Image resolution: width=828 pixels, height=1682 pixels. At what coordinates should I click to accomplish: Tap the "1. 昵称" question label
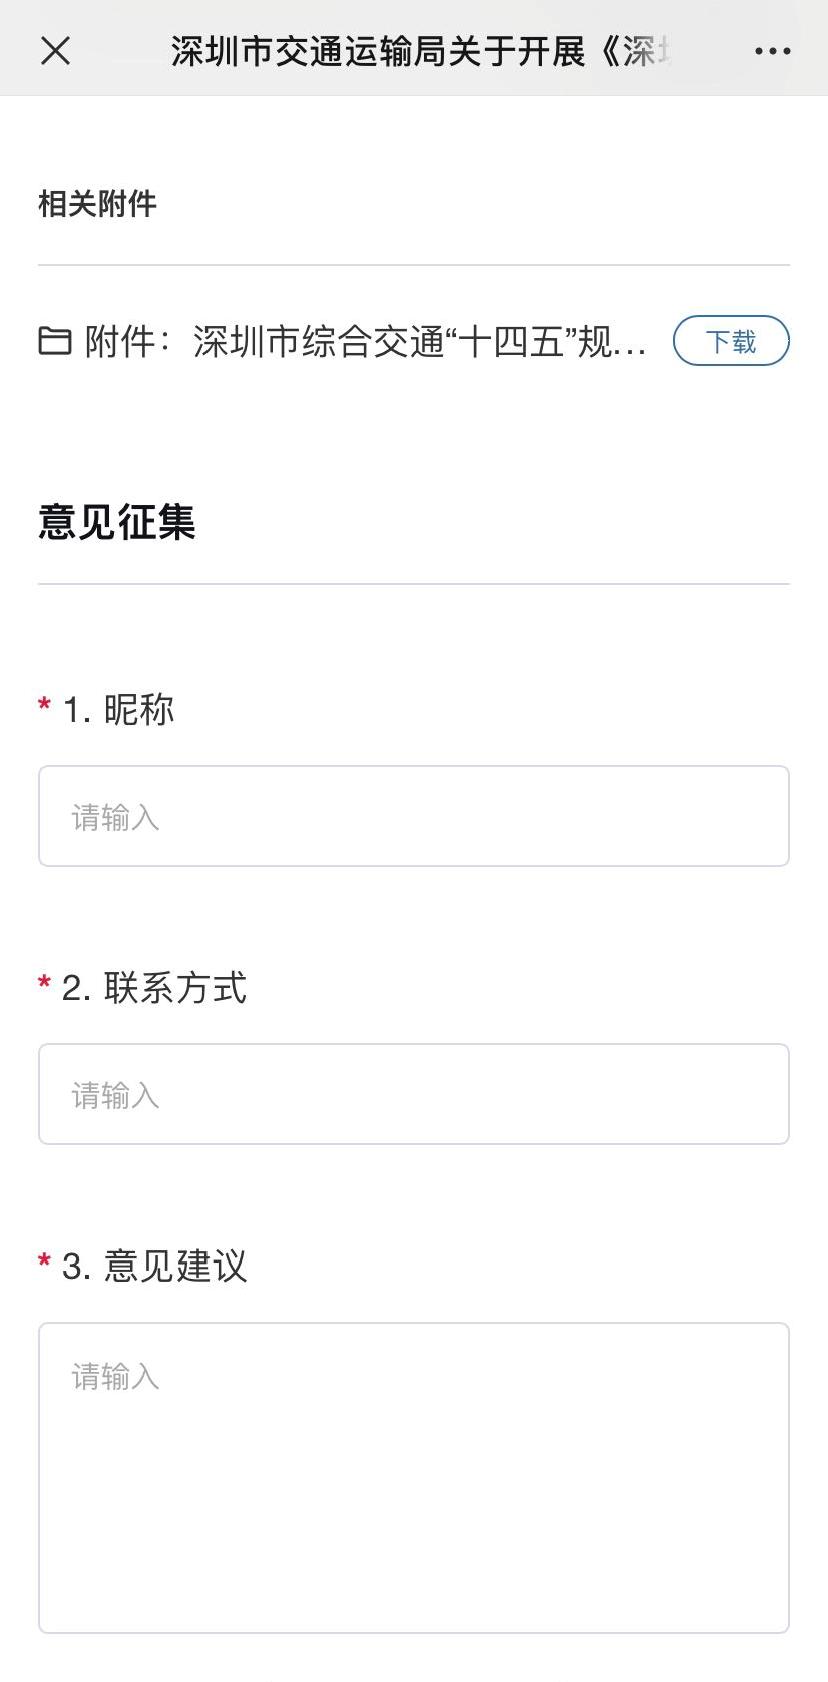pos(119,710)
